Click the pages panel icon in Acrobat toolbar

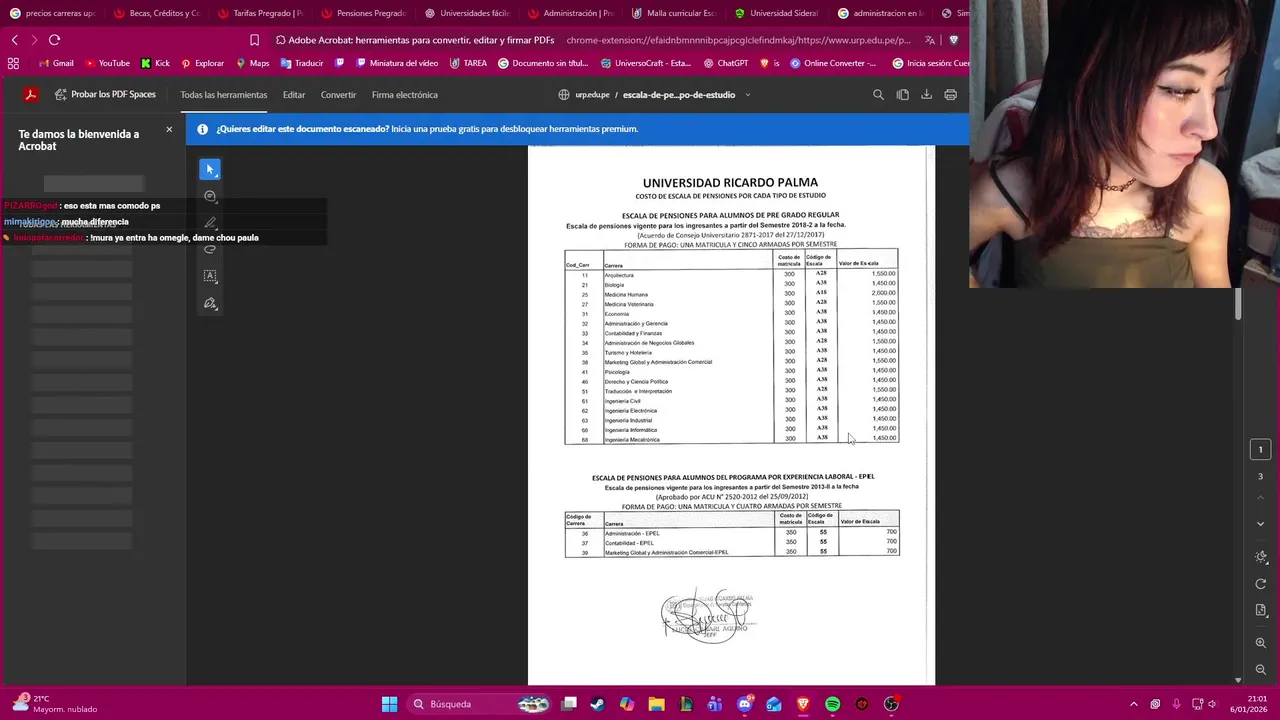click(x=903, y=95)
